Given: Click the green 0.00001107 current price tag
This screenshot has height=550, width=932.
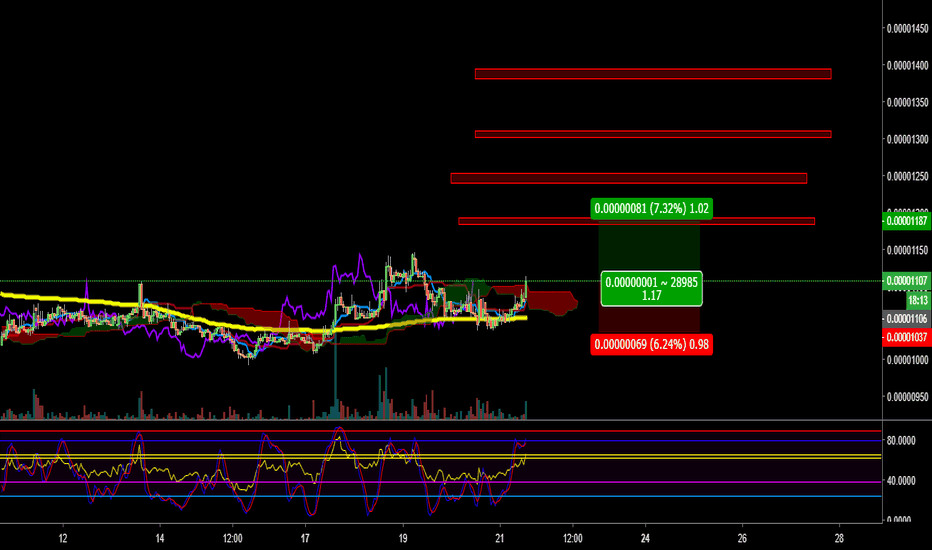Looking at the screenshot, I should [x=907, y=281].
